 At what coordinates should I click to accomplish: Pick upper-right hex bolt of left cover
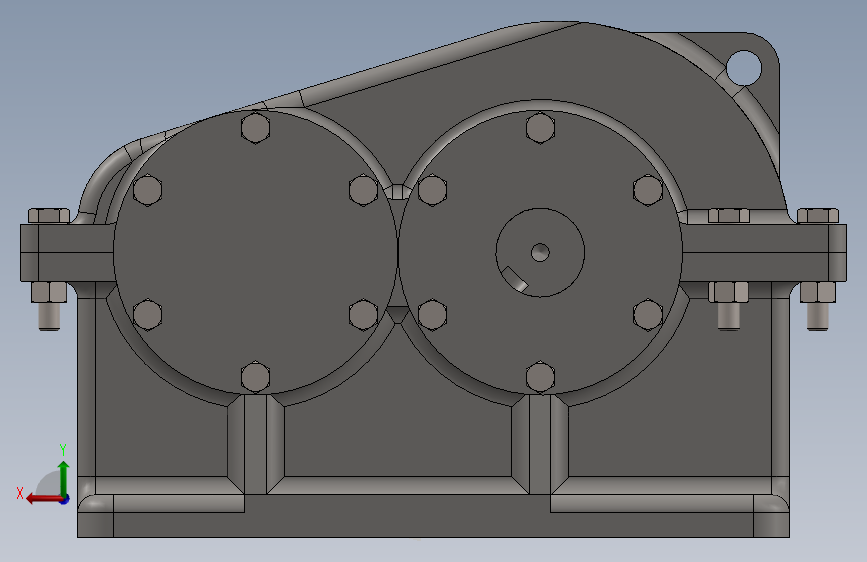[x=363, y=190]
